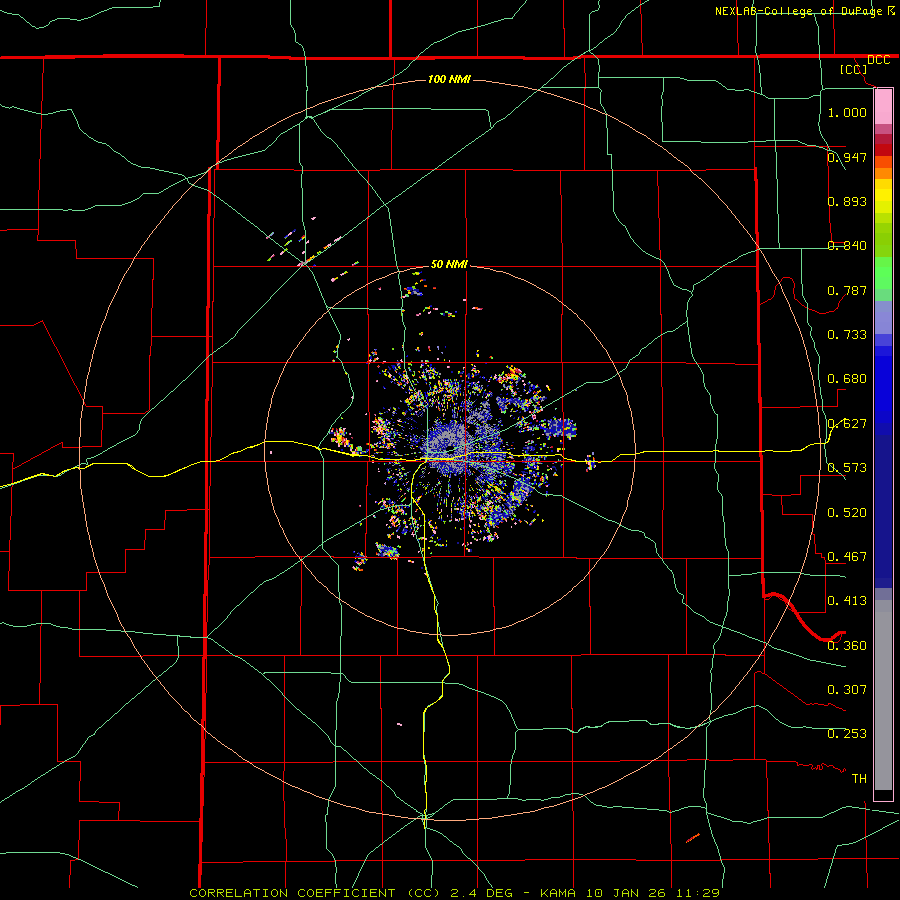Click the TH threshold label on legend
This screenshot has width=900, height=900.
click(859, 778)
